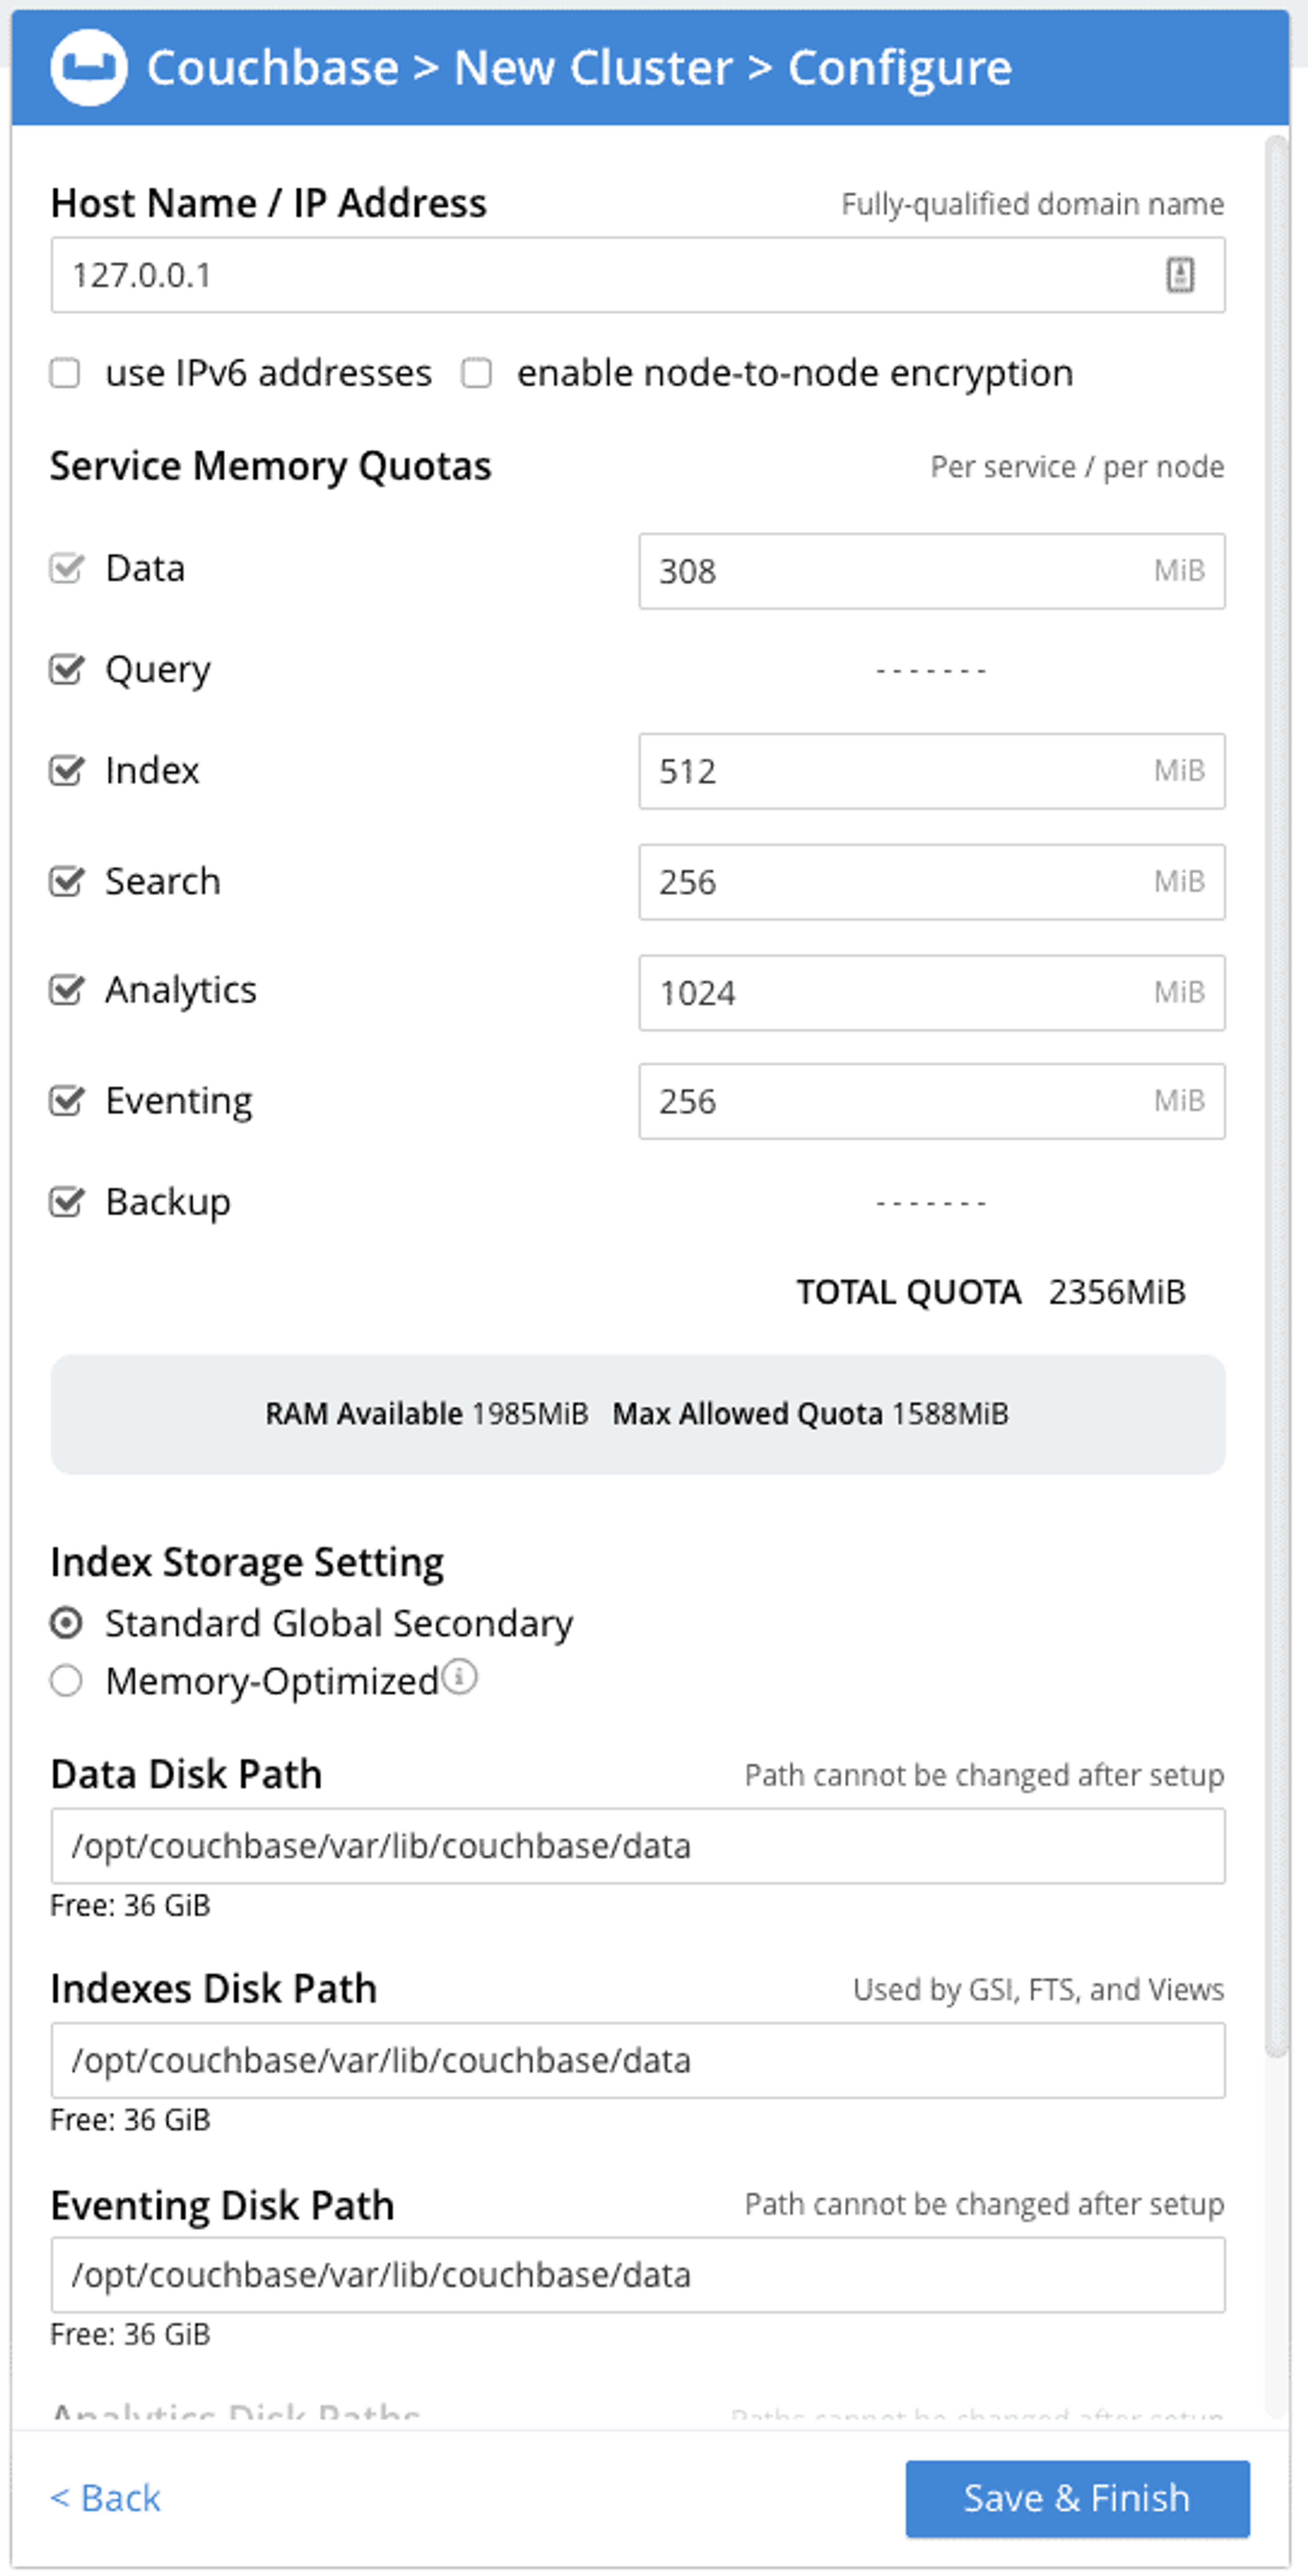Click the Service Memory Quotas heading
This screenshot has height=2576, width=1308.
pyautogui.click(x=271, y=466)
